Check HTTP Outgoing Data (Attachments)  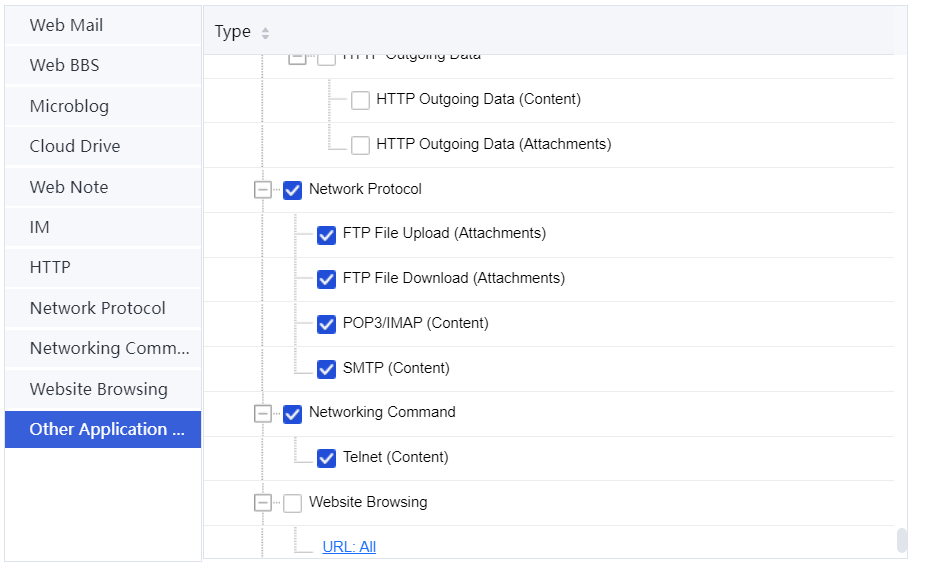pos(360,145)
